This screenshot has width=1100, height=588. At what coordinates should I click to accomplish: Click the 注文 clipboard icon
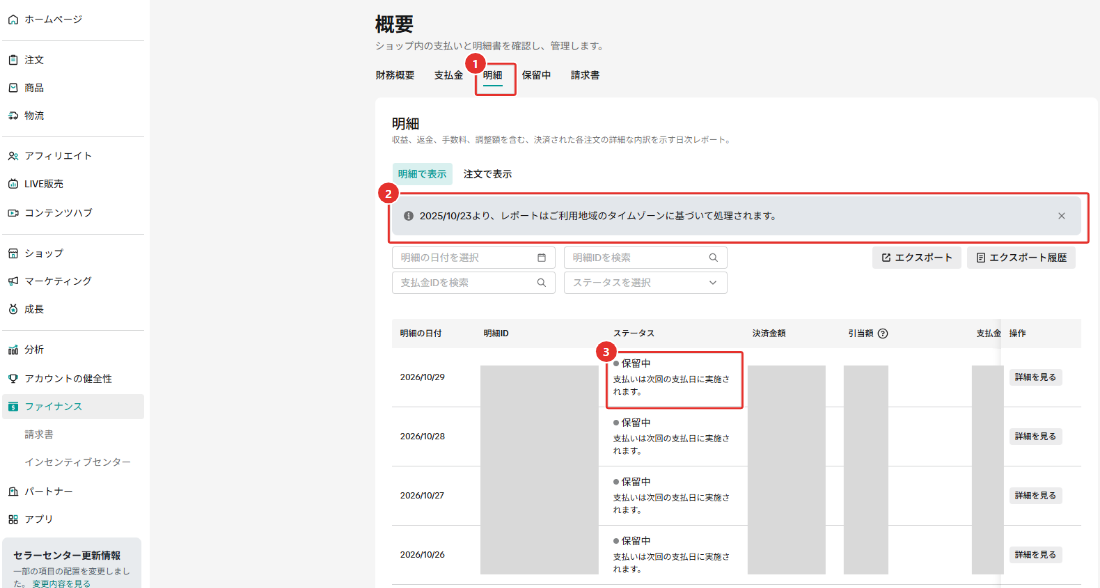(13, 60)
